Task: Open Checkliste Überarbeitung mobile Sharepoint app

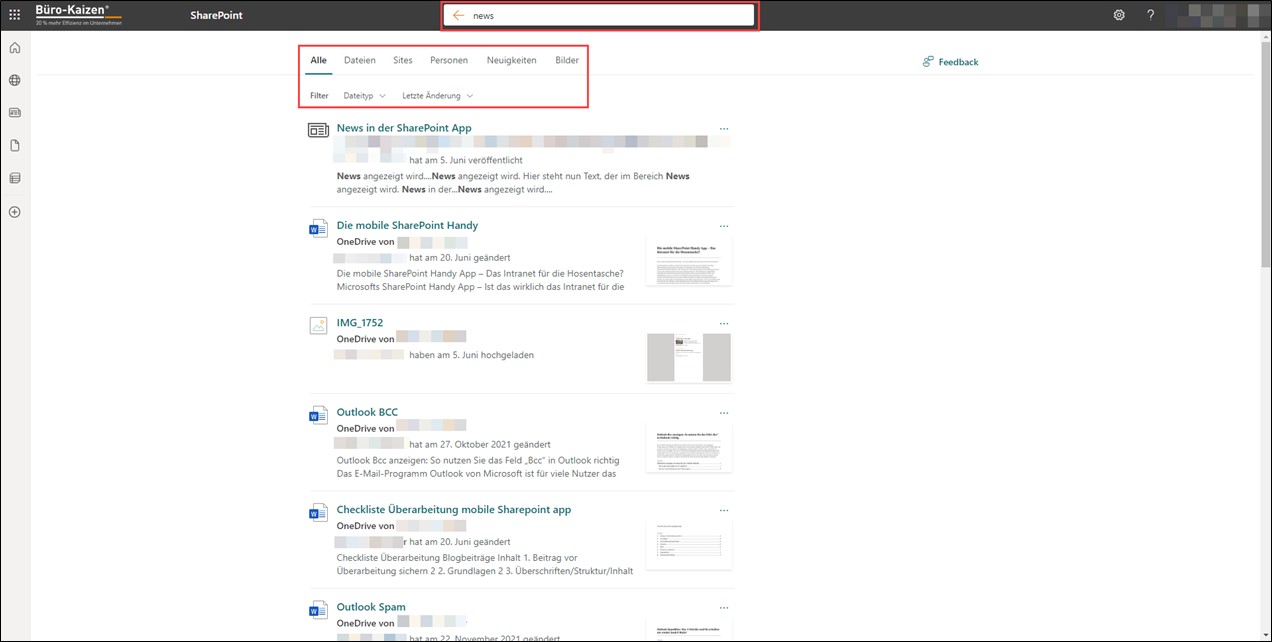Action: coord(454,509)
